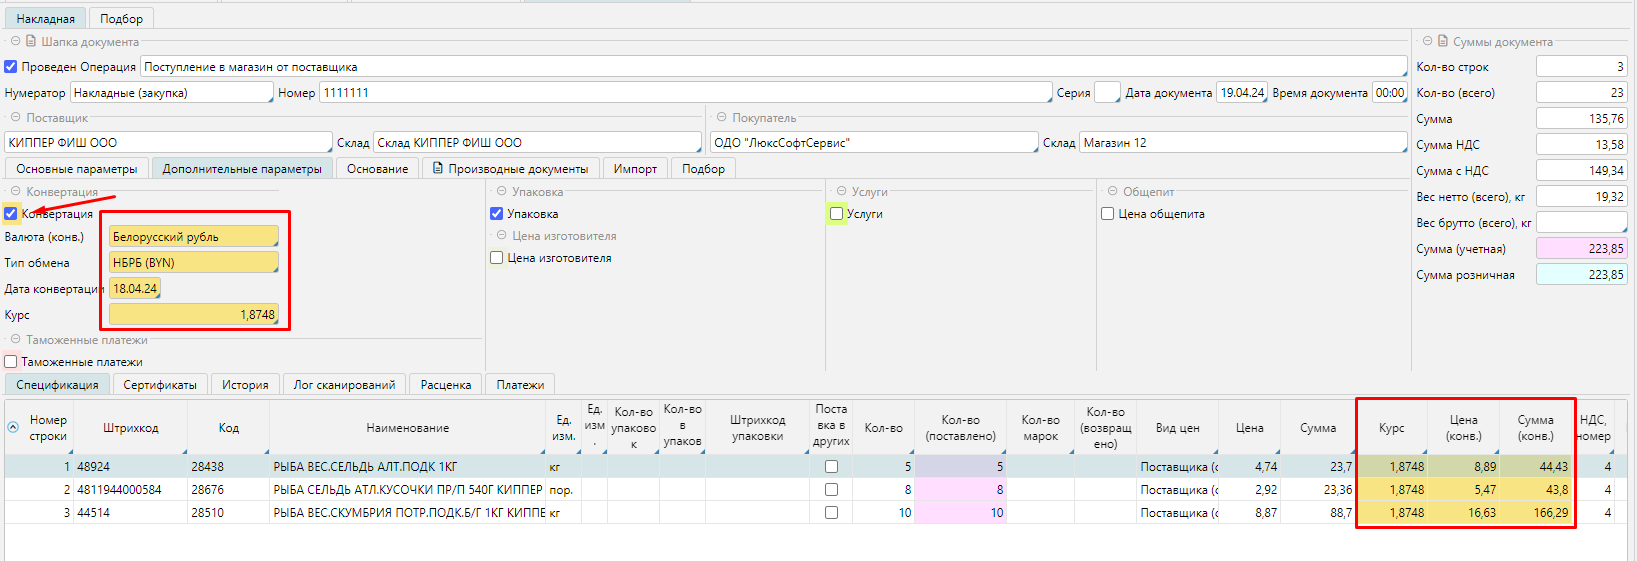Image resolution: width=1637 pixels, height=561 pixels.
Task: Open the Валюта (конв.) Белорусский рубль dropdown
Action: click(193, 237)
